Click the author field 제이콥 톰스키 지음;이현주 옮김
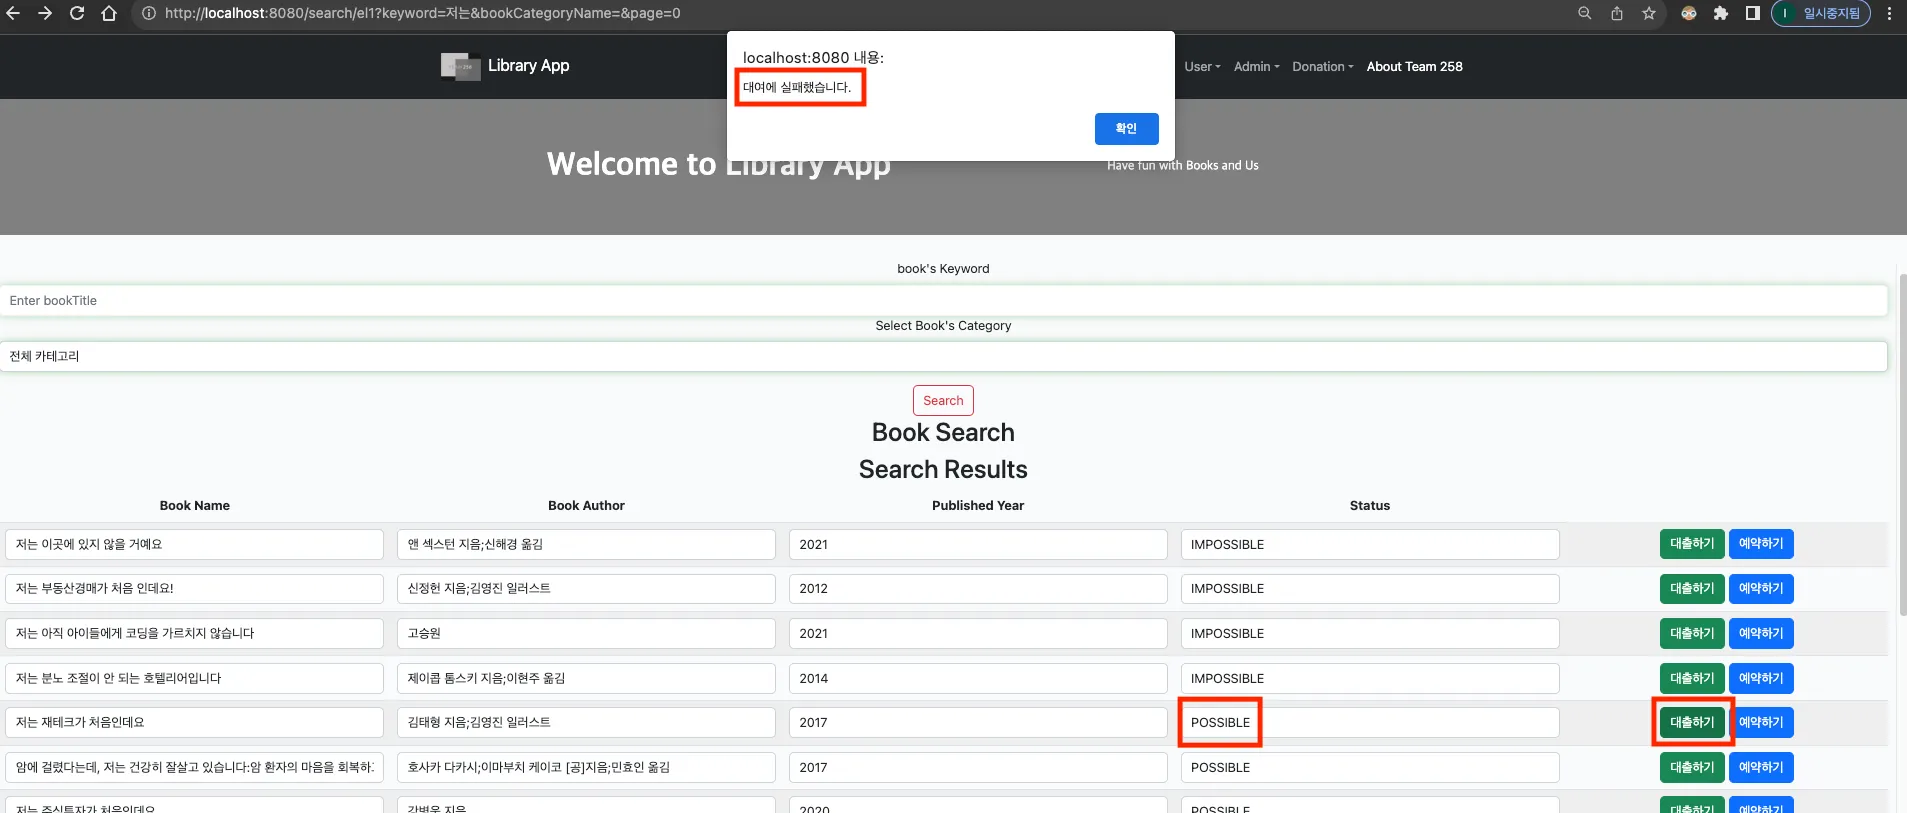Screen dimensions: 1907x813 pos(586,679)
